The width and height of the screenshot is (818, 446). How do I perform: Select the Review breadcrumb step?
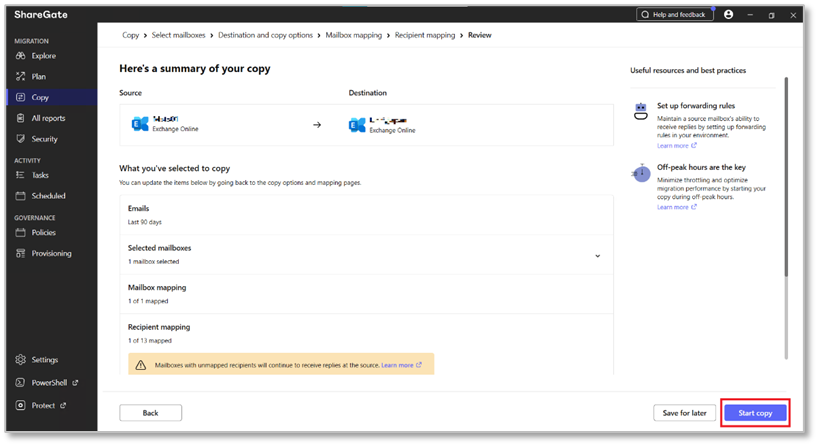click(480, 35)
